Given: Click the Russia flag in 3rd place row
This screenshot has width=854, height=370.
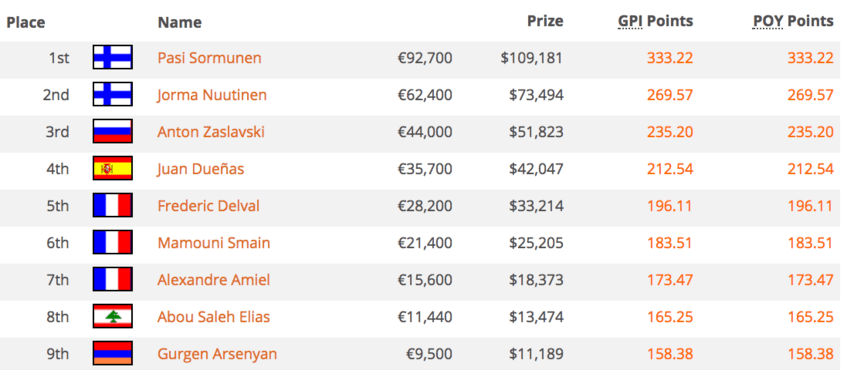Looking at the screenshot, I should (x=112, y=131).
